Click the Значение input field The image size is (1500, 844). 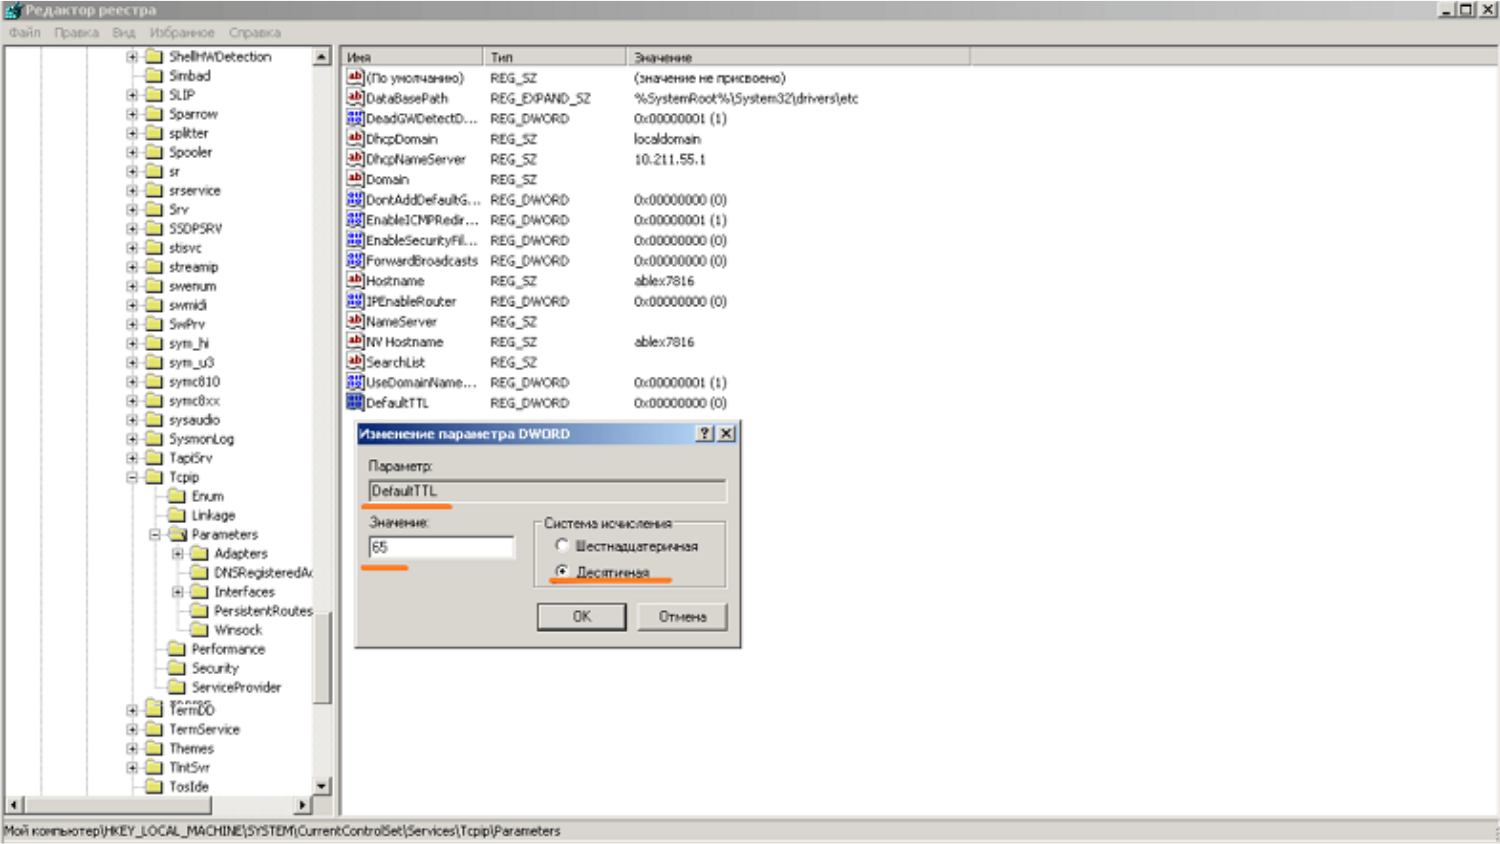pos(440,547)
